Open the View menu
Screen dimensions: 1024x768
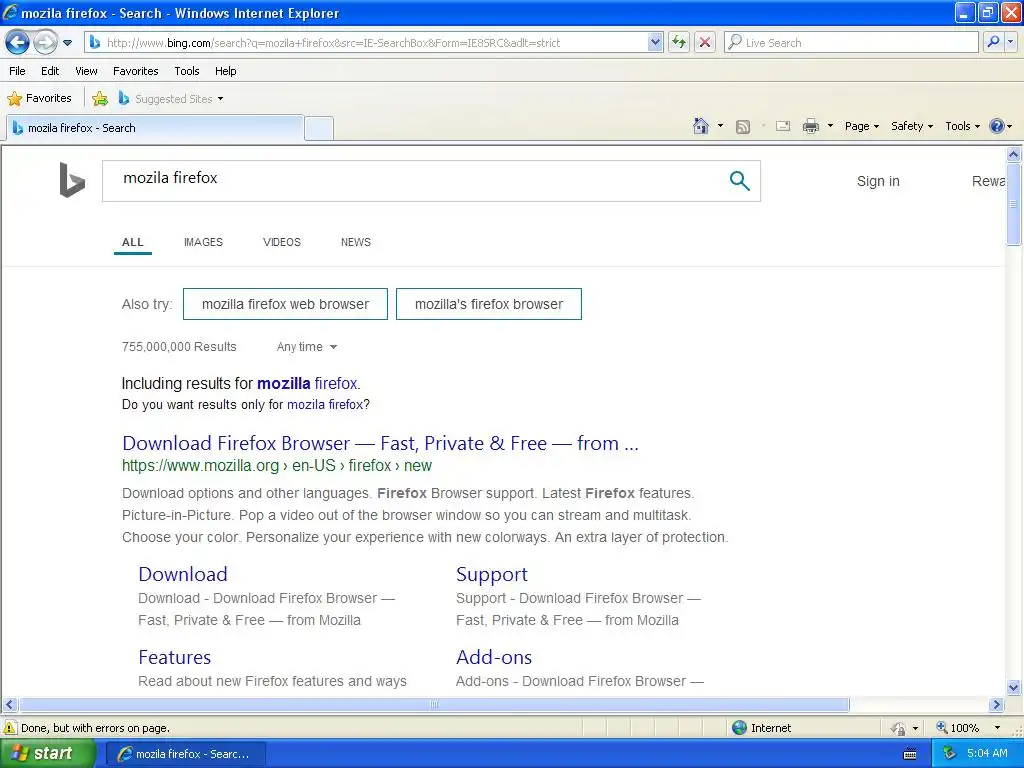pyautogui.click(x=86, y=71)
